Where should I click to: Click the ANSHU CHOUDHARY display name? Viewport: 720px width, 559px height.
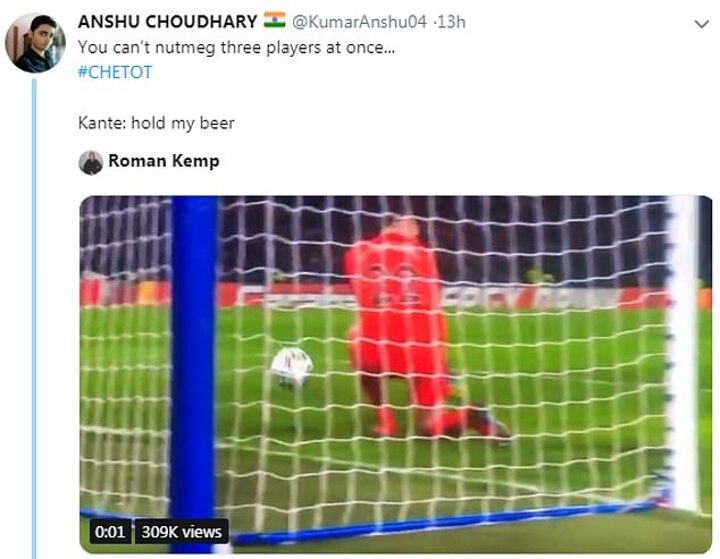pyautogui.click(x=168, y=22)
